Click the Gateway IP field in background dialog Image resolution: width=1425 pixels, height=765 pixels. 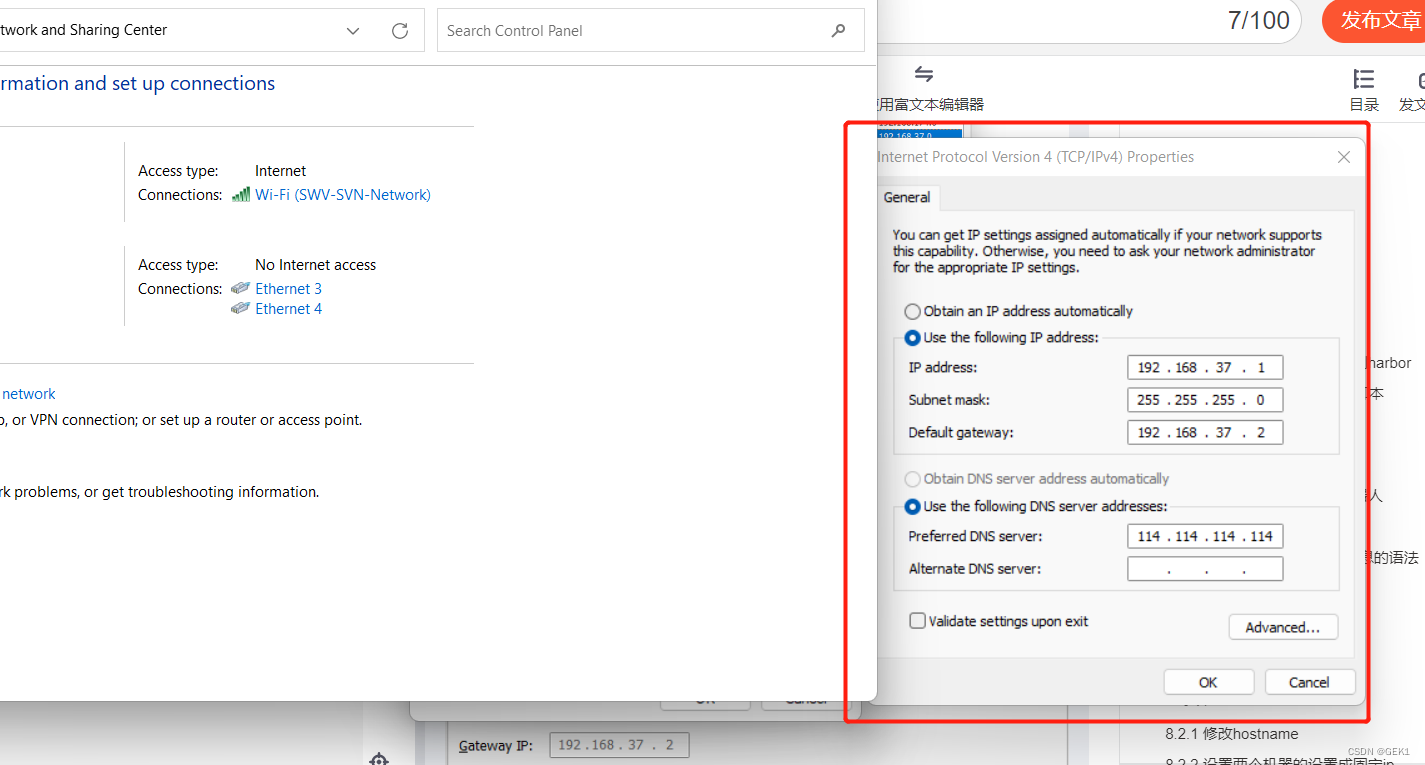tap(619, 745)
